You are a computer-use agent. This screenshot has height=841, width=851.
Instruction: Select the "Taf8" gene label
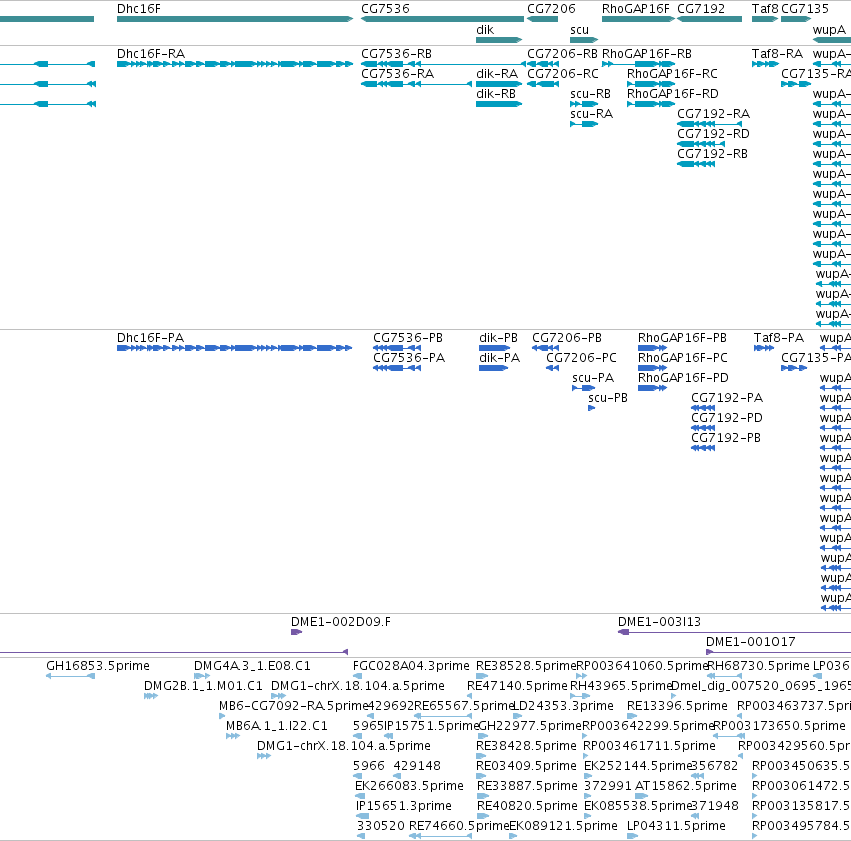point(765,9)
